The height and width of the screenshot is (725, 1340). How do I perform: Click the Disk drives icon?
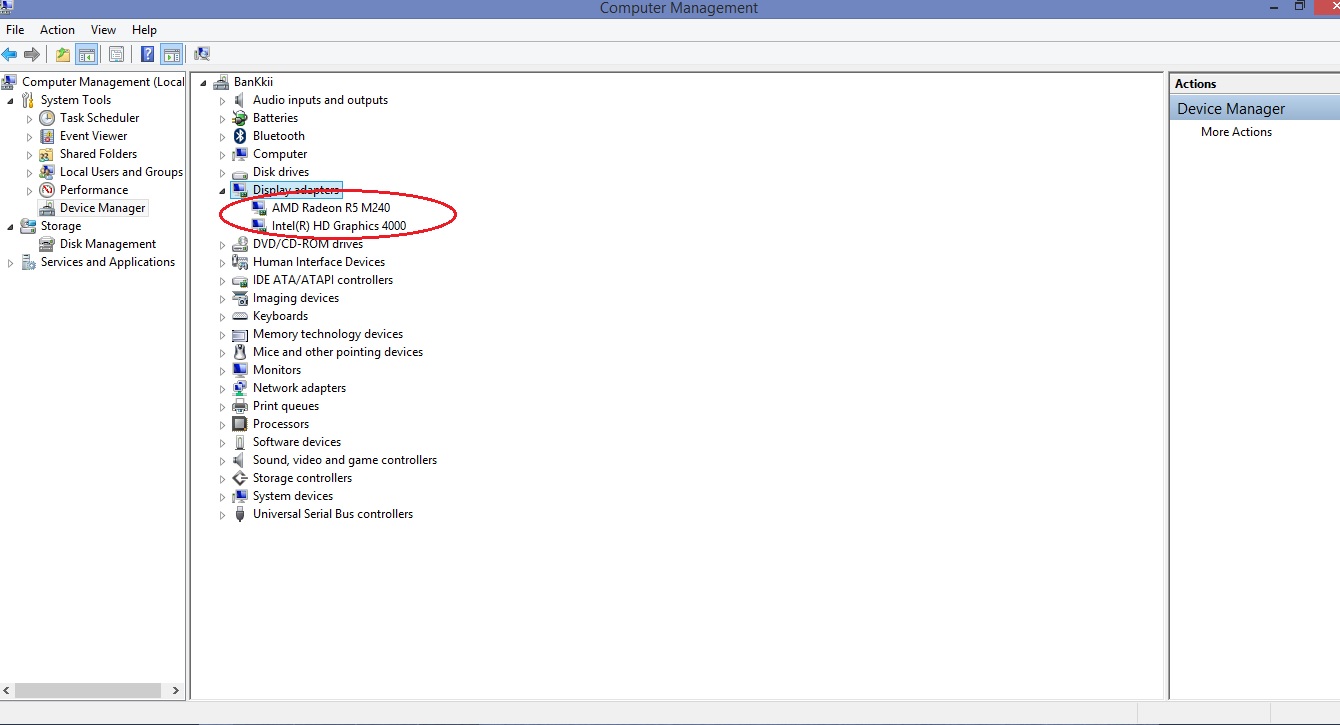[240, 172]
